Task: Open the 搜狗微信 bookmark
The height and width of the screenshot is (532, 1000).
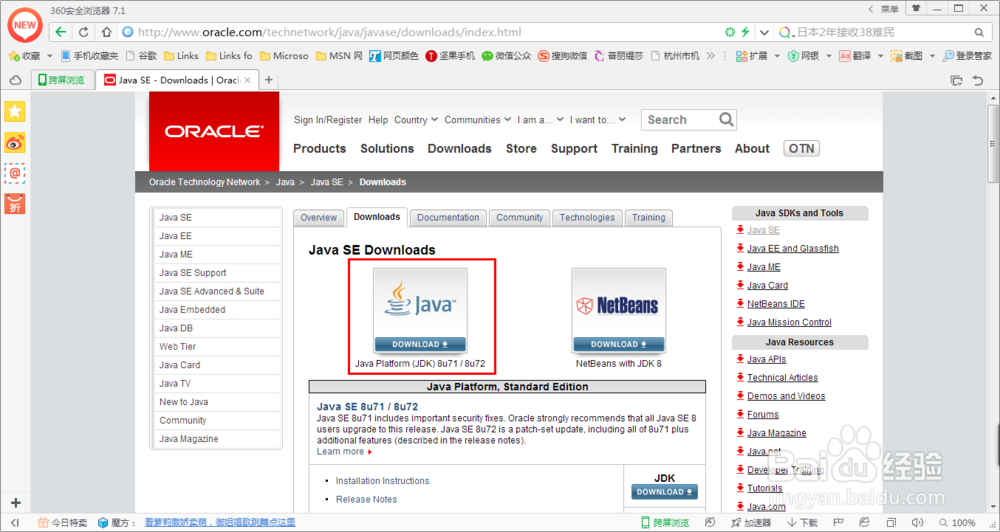Action: (562, 56)
